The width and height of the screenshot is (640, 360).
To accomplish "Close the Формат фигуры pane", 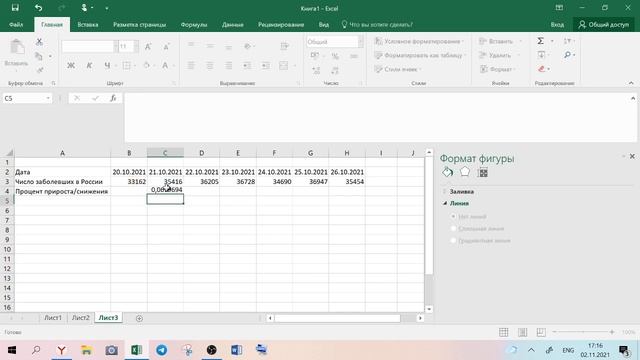I will 632,156.
